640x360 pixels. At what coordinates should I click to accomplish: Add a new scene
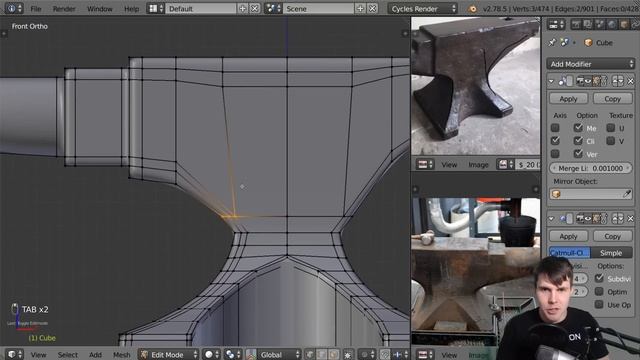pos(360,9)
